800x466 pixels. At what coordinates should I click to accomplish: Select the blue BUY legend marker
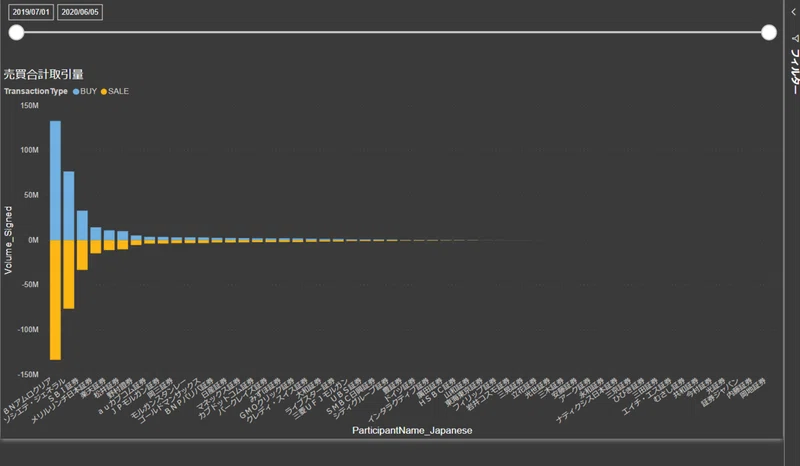[76, 91]
